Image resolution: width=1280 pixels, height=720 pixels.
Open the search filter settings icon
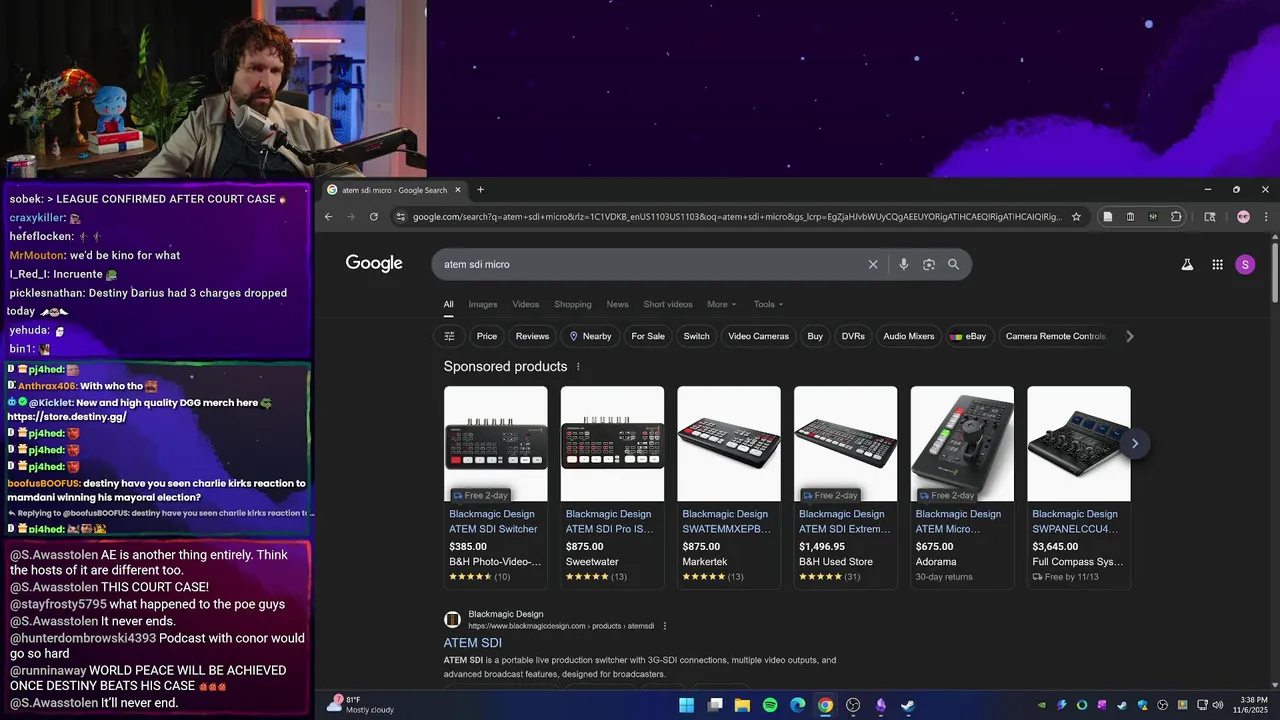449,336
